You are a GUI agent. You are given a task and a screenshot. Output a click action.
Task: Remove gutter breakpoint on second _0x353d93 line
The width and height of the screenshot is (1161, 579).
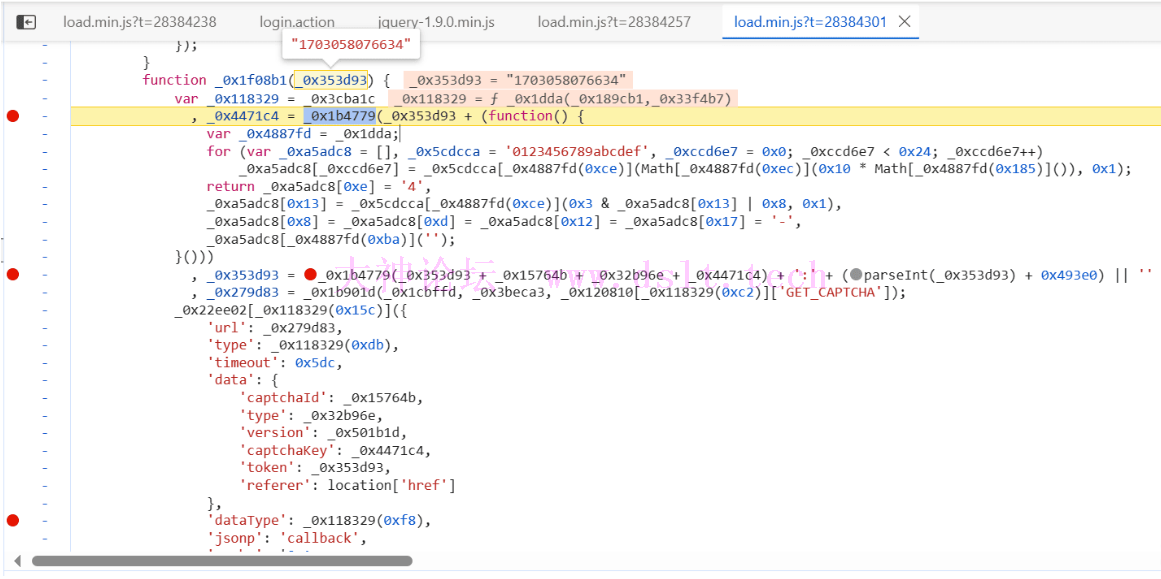click(13, 274)
